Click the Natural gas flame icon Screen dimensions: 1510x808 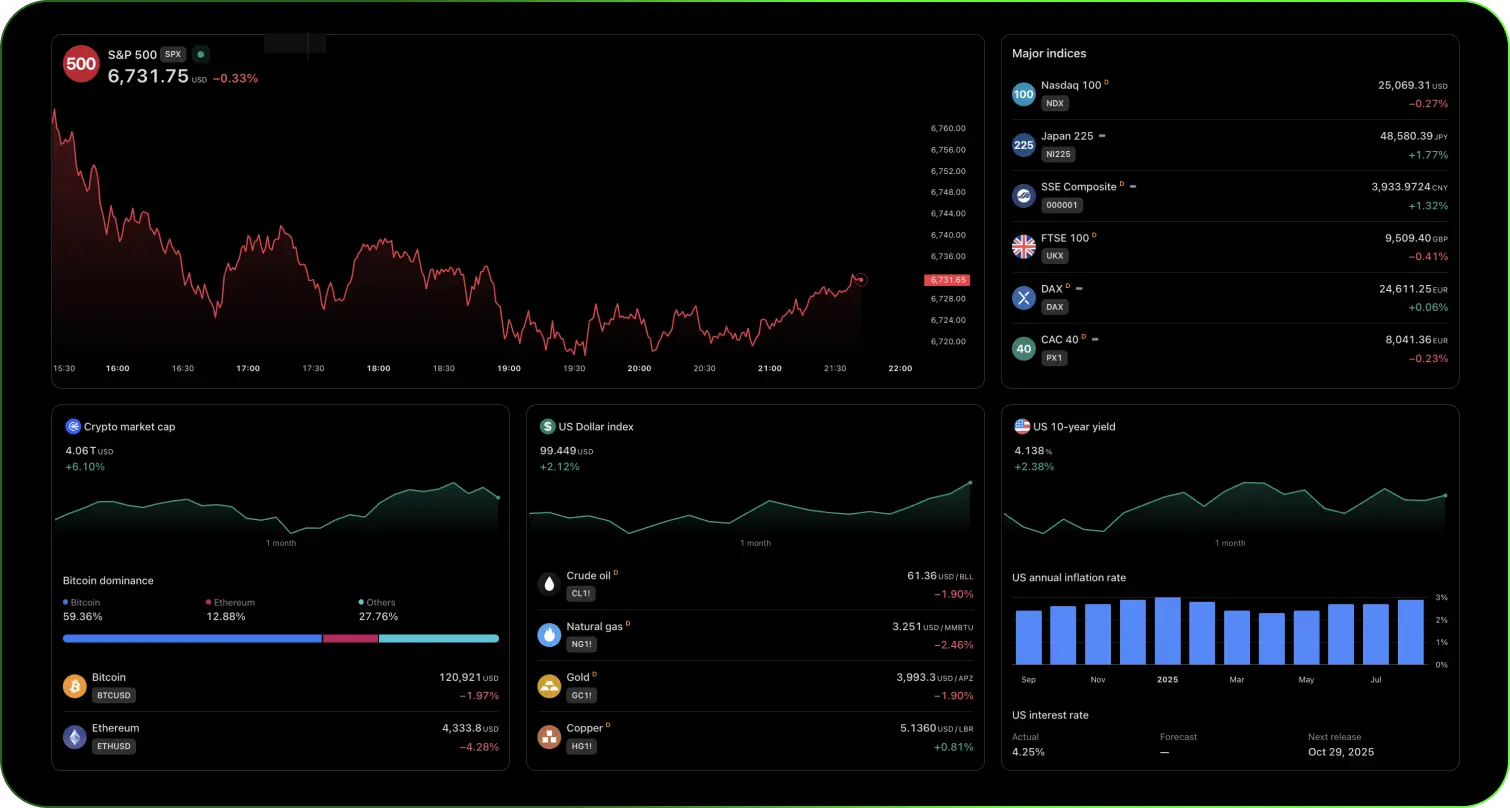click(x=549, y=635)
